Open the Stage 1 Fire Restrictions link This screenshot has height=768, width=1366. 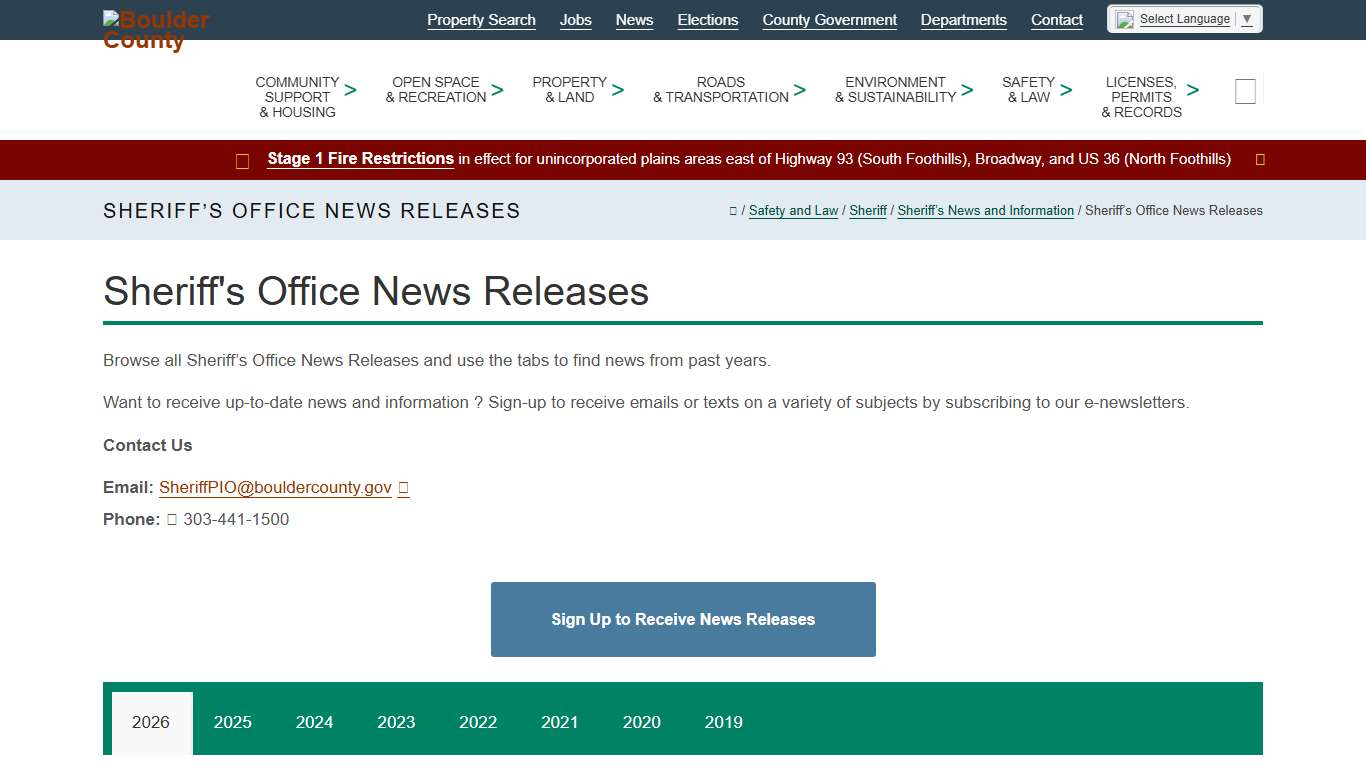(x=360, y=158)
